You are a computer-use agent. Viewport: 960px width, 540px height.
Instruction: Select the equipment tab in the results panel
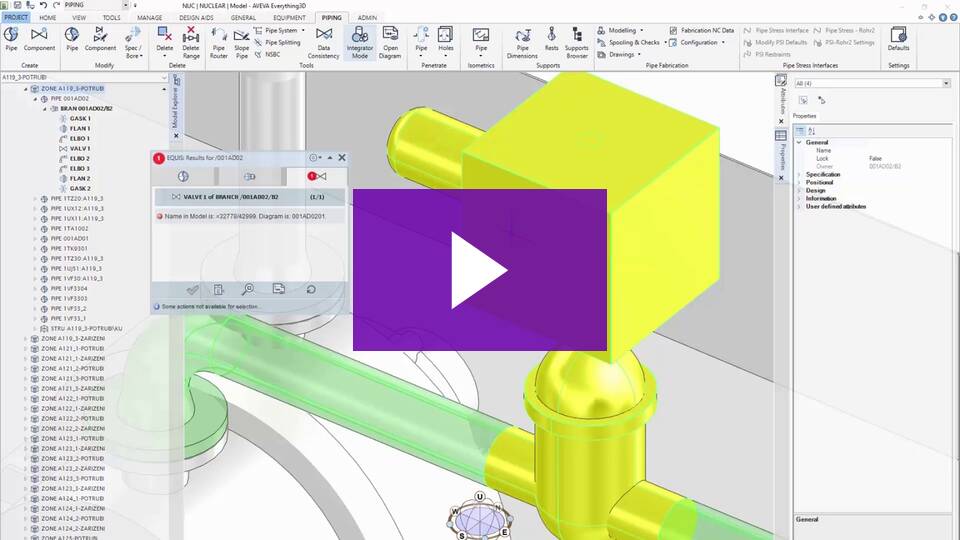click(249, 176)
